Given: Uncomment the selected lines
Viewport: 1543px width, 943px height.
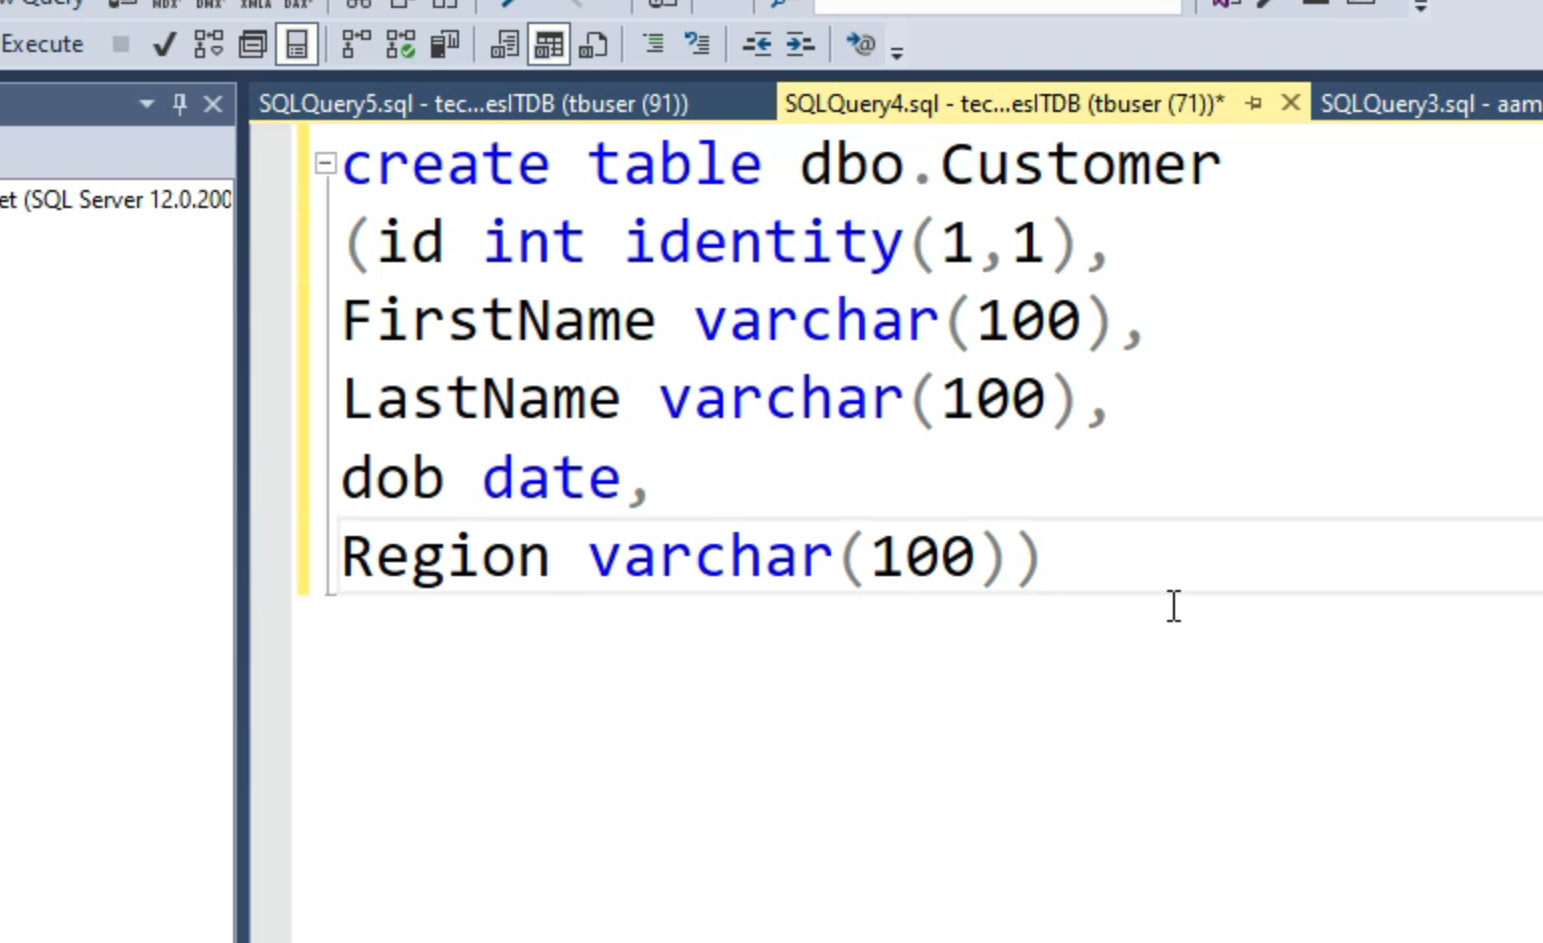Looking at the screenshot, I should (697, 44).
